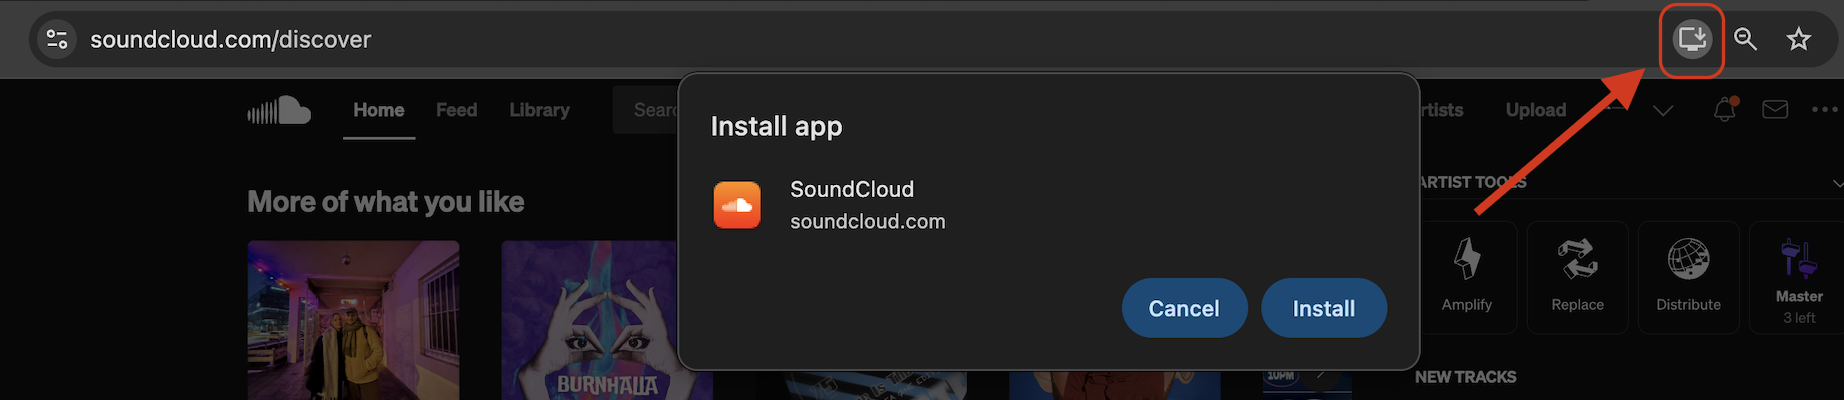Bookmark this page with the star icon
The width and height of the screenshot is (1844, 400).
point(1799,39)
